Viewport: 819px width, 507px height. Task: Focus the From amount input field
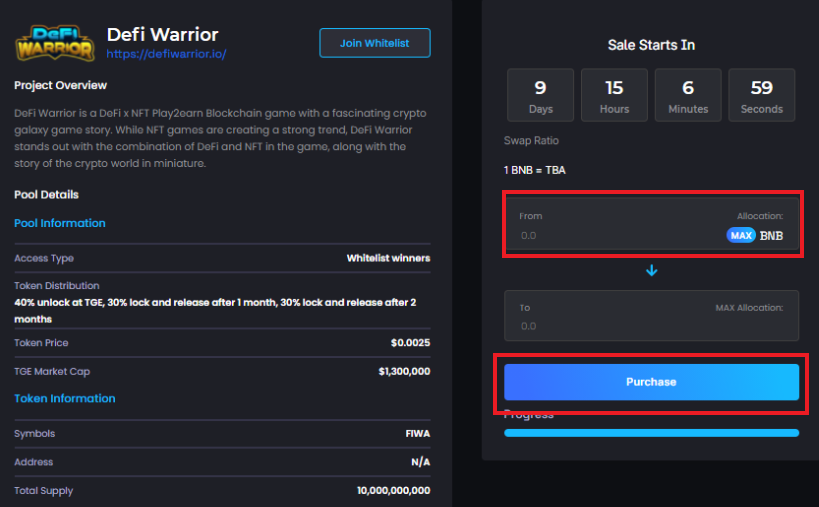tap(651, 225)
